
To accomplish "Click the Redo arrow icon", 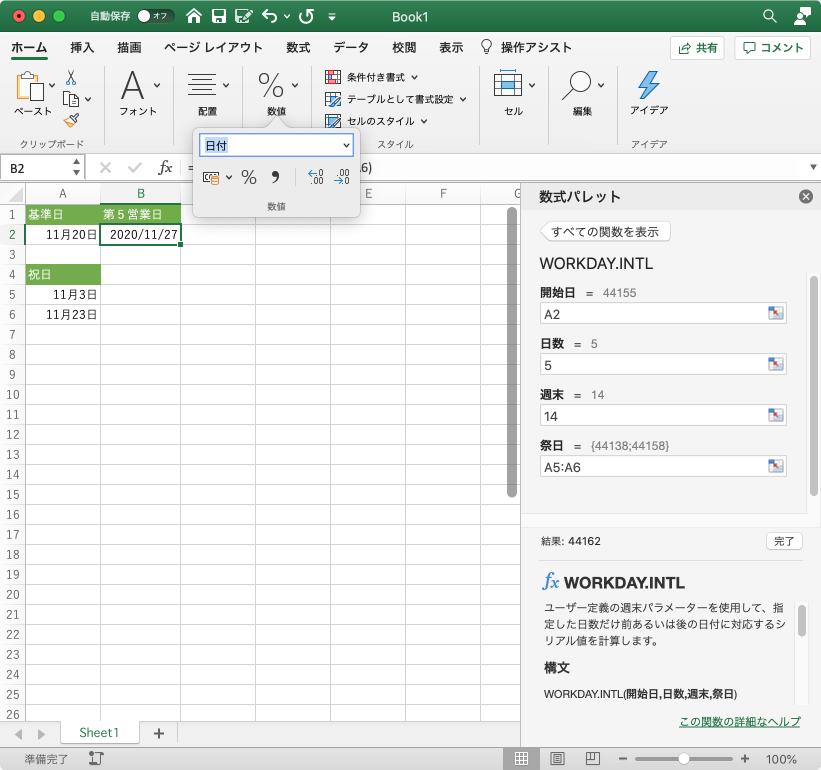I will click(306, 16).
